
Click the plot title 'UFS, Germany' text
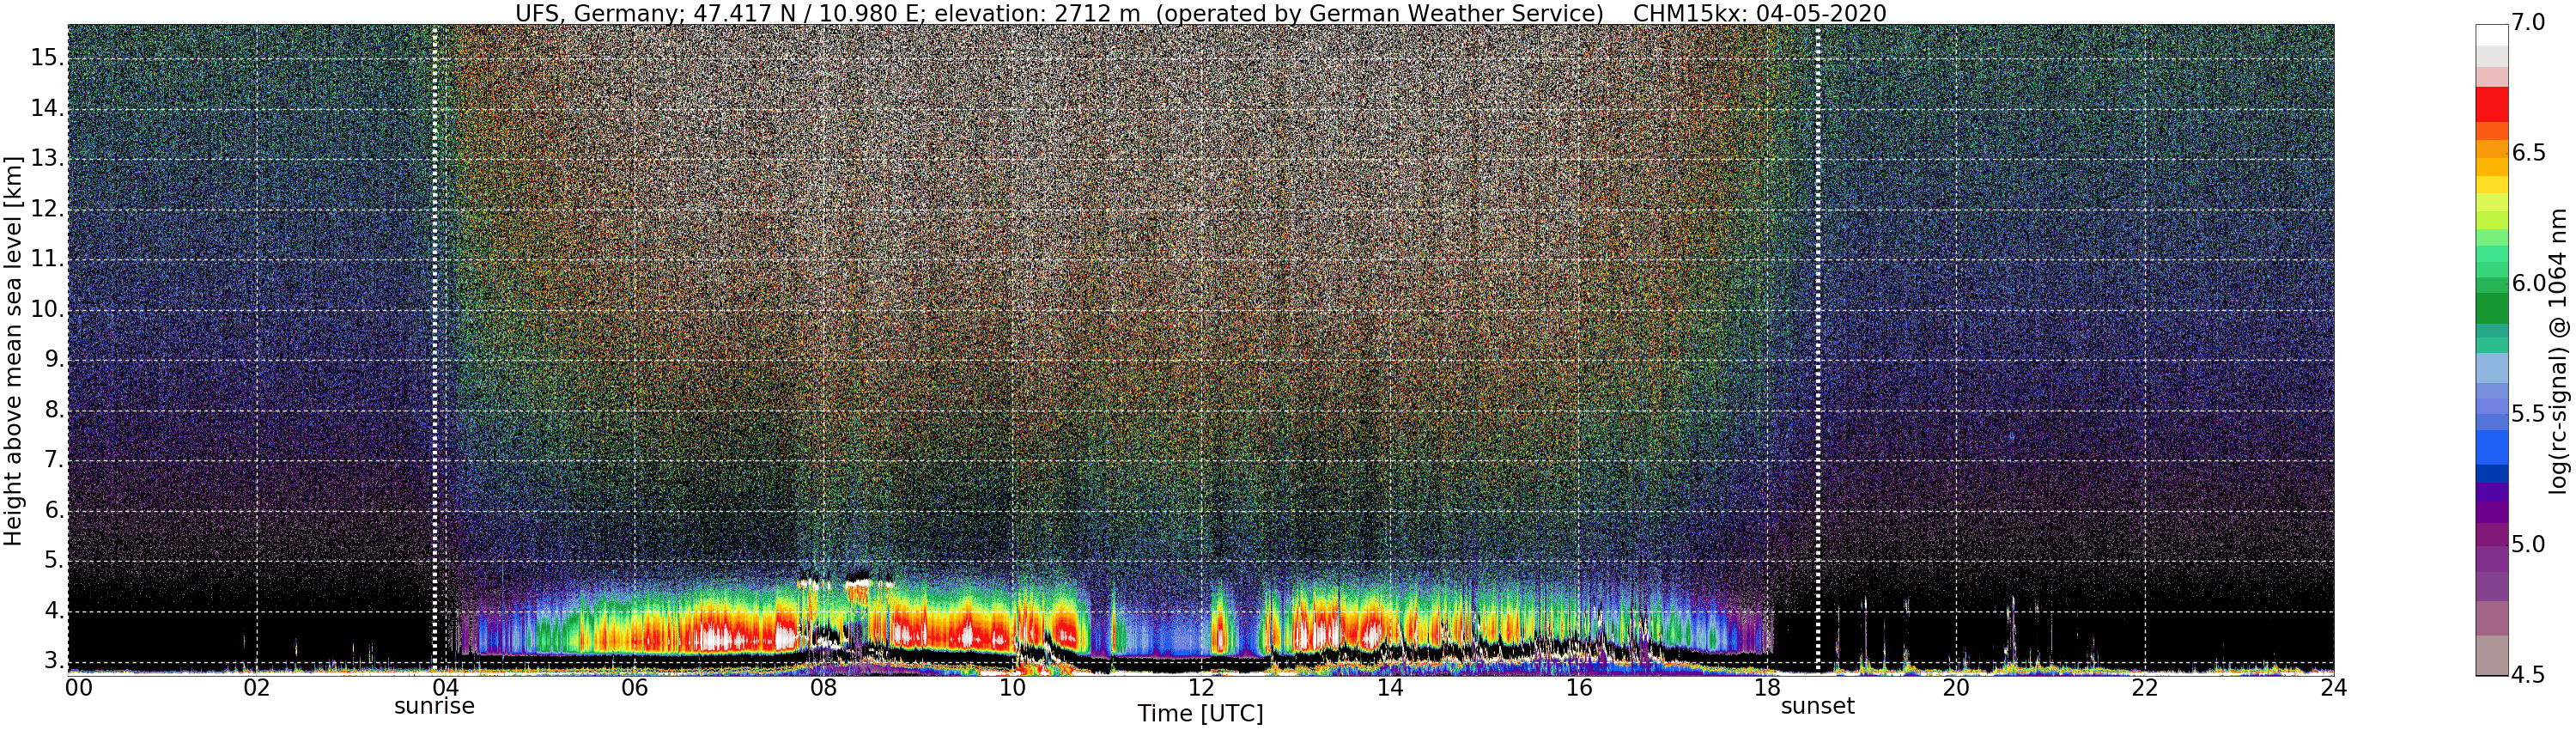(x=598, y=13)
